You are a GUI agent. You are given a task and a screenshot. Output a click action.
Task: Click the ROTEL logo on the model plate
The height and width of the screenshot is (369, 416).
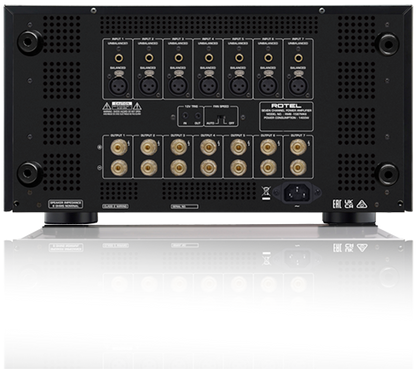click(x=286, y=106)
